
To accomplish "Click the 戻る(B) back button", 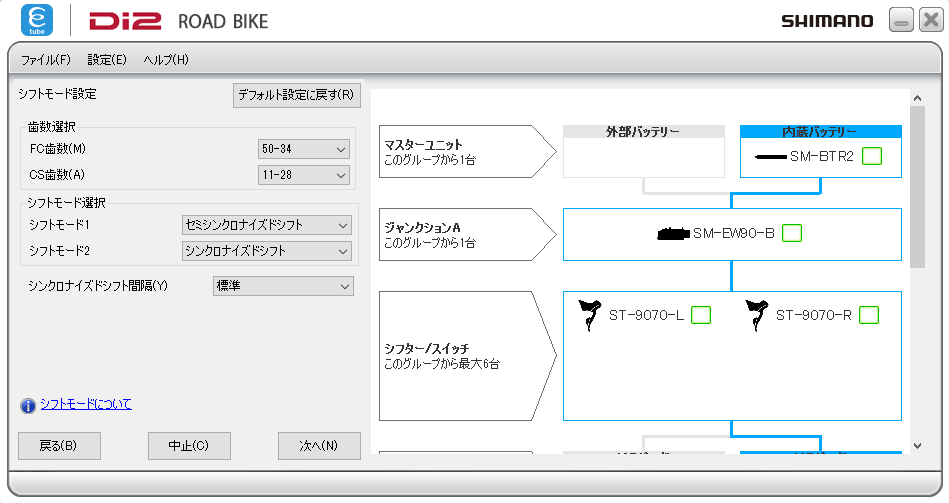I will [59, 445].
